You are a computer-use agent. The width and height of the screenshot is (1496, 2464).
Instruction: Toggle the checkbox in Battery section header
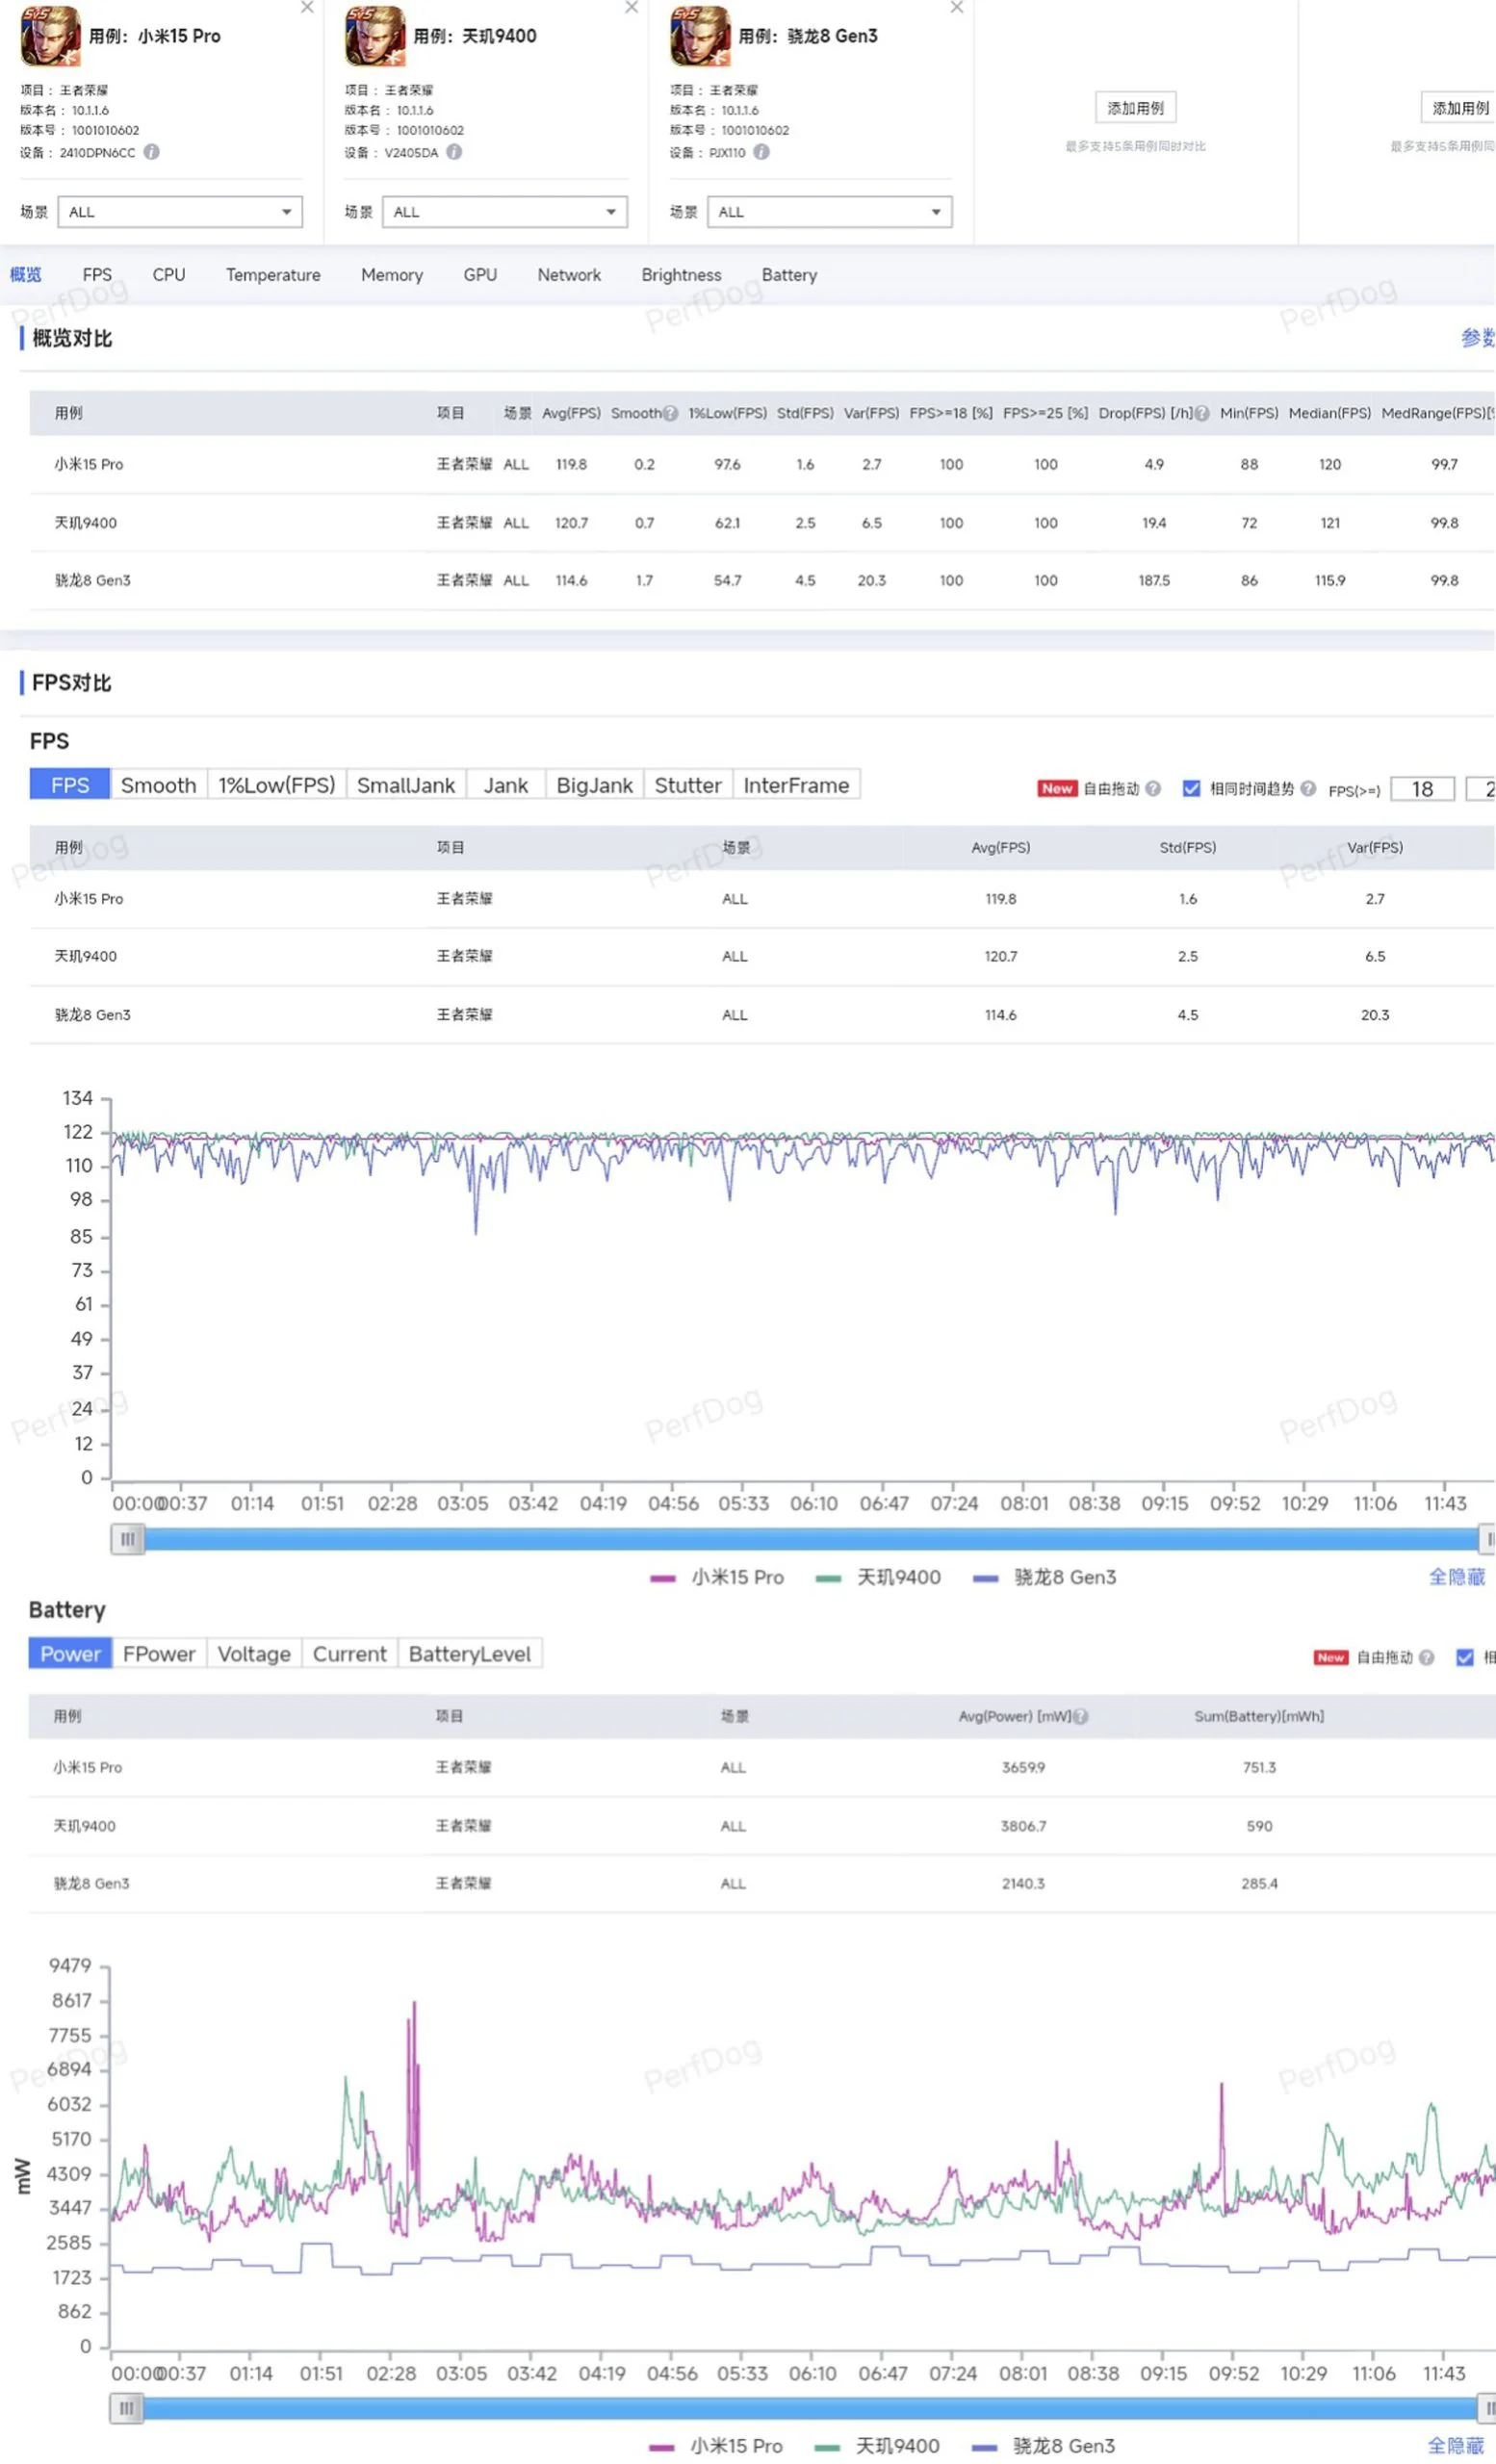[x=1465, y=1657]
